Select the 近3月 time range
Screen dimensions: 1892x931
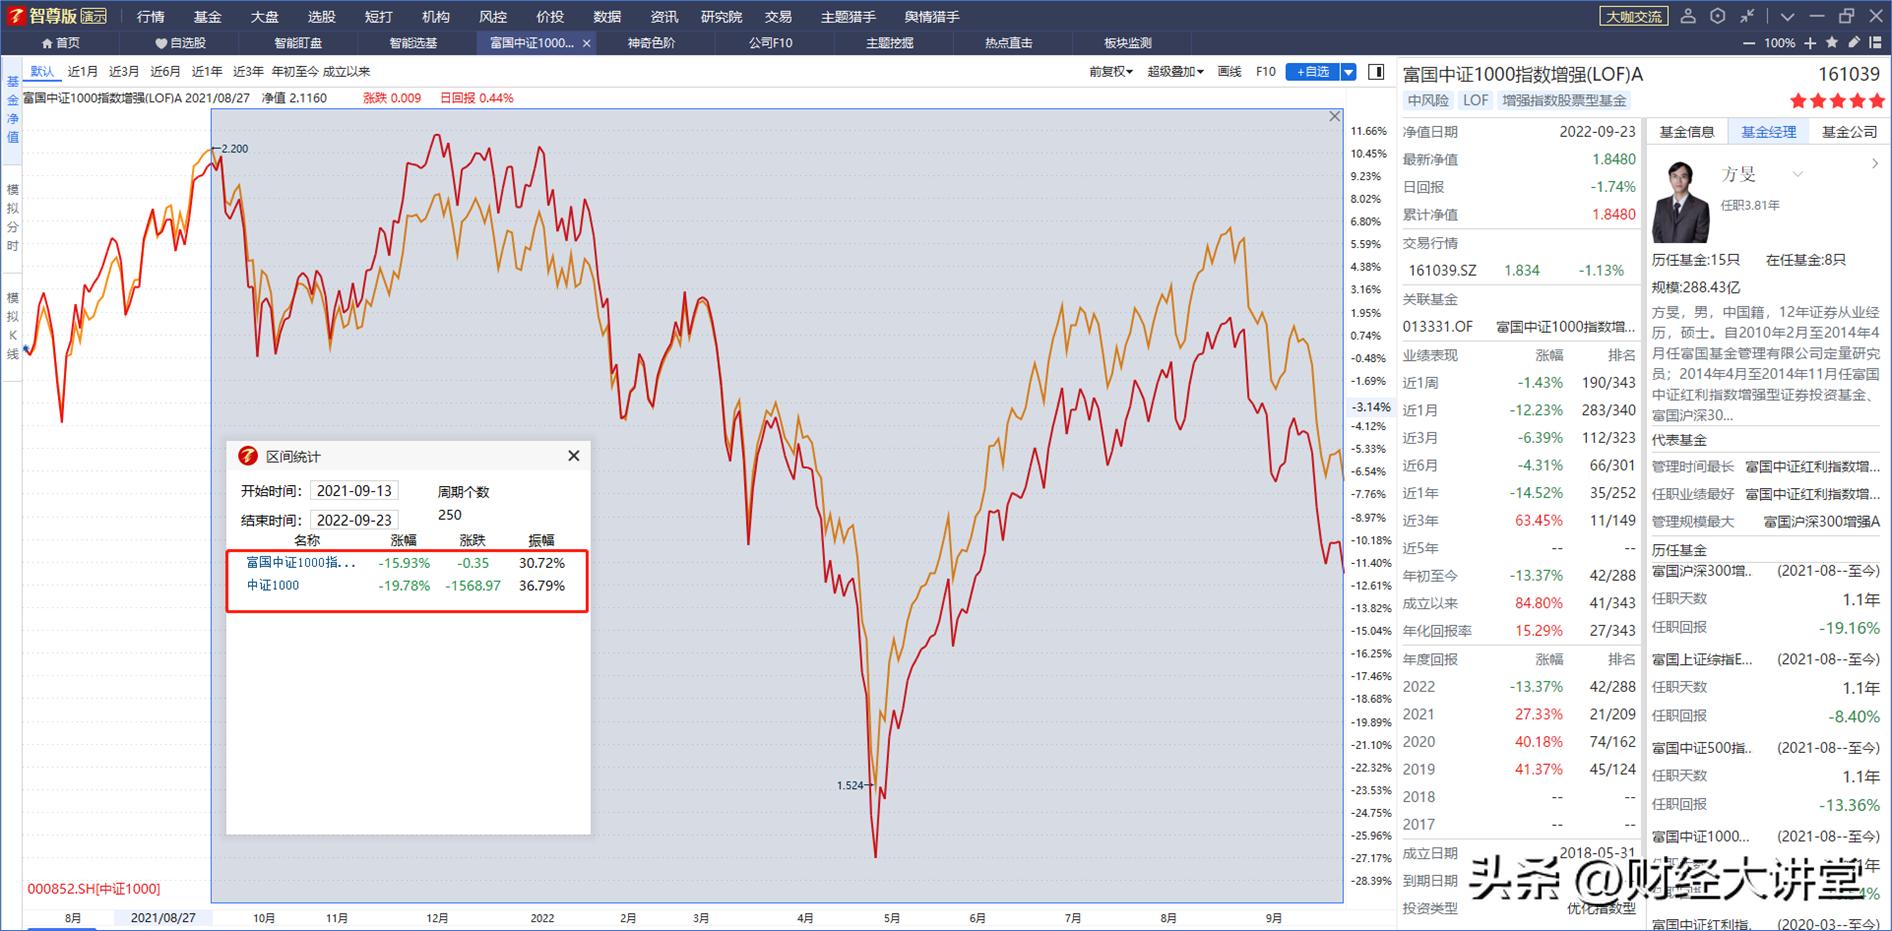(124, 71)
